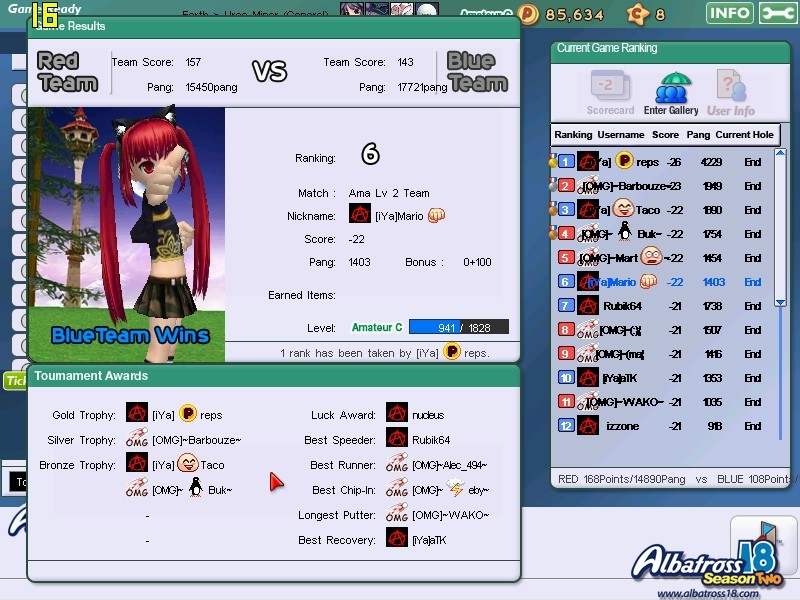Image resolution: width=800 pixels, height=600 pixels.
Task: Click the rank 10 blue number badge
Action: coord(565,378)
